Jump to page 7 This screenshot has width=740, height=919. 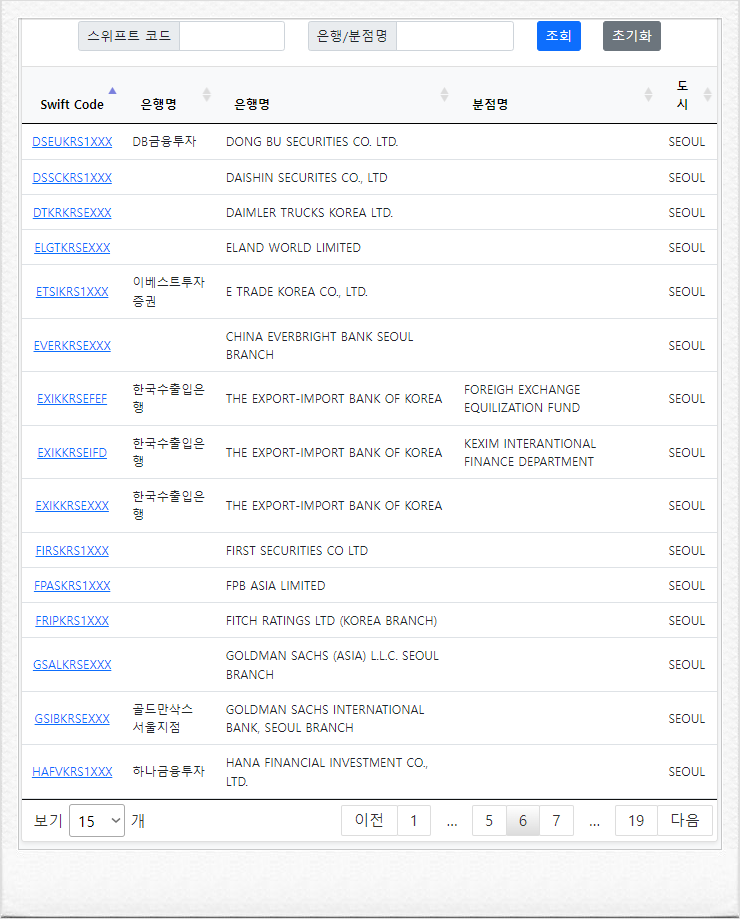click(556, 821)
